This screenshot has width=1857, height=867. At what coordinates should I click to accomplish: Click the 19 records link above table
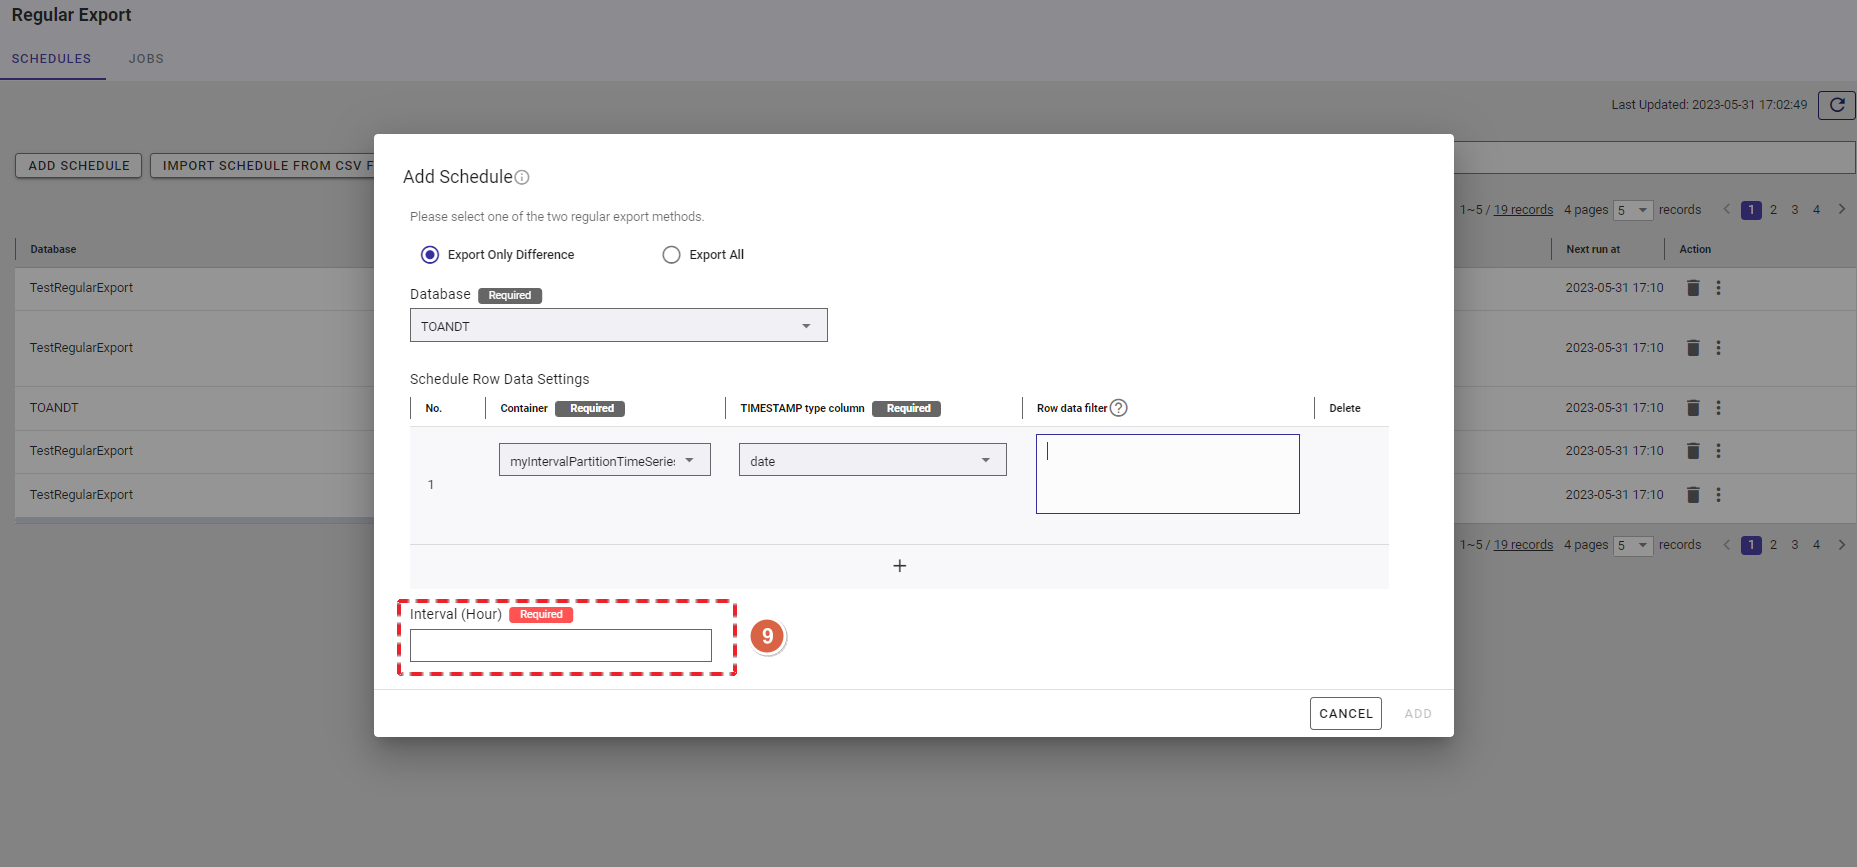(x=1523, y=210)
